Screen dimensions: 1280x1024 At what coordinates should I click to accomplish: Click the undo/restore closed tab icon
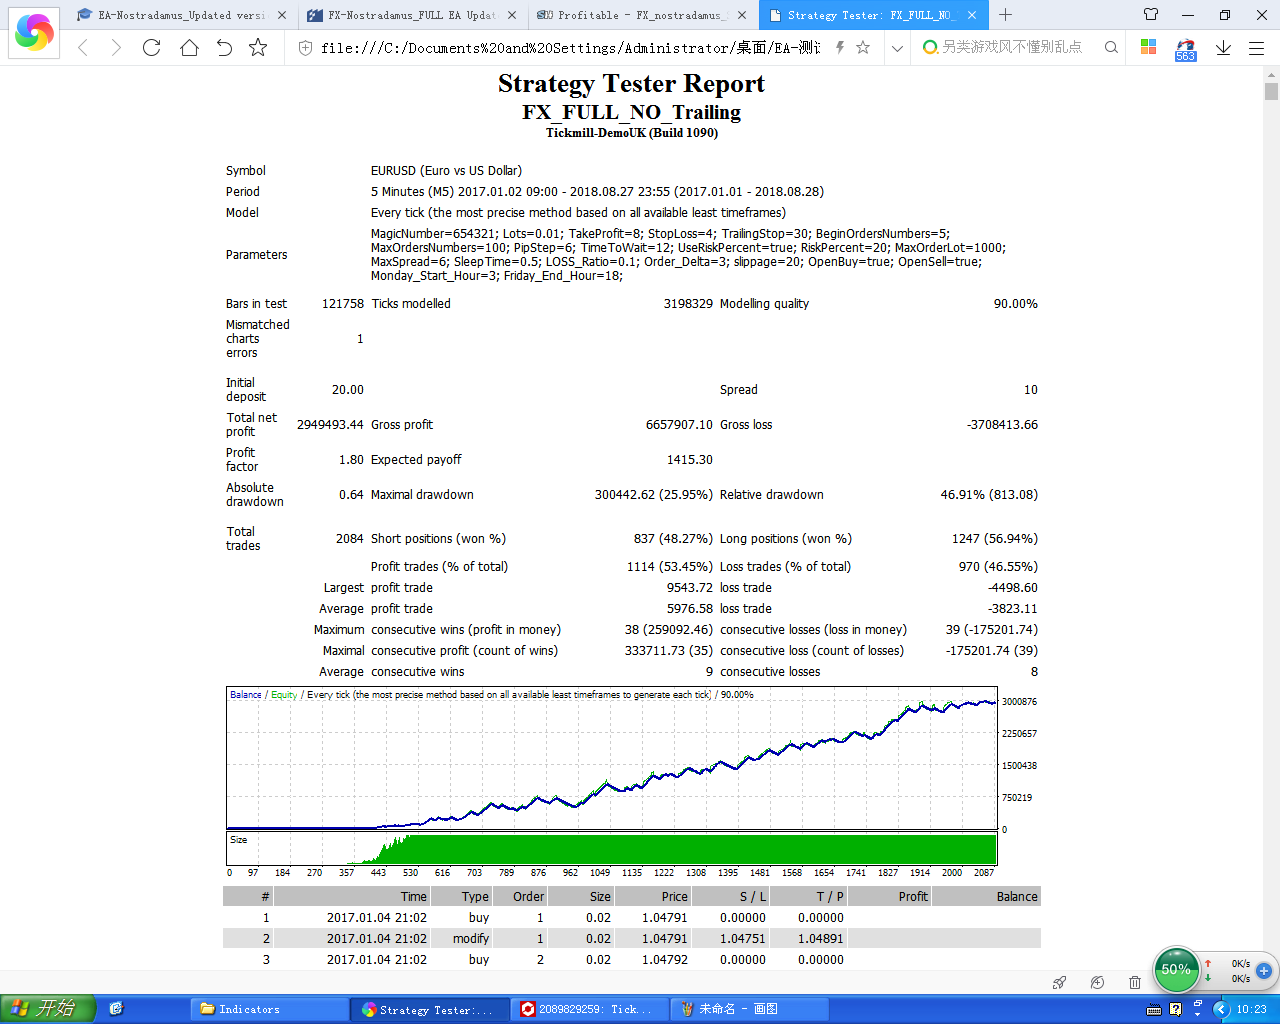[x=224, y=47]
